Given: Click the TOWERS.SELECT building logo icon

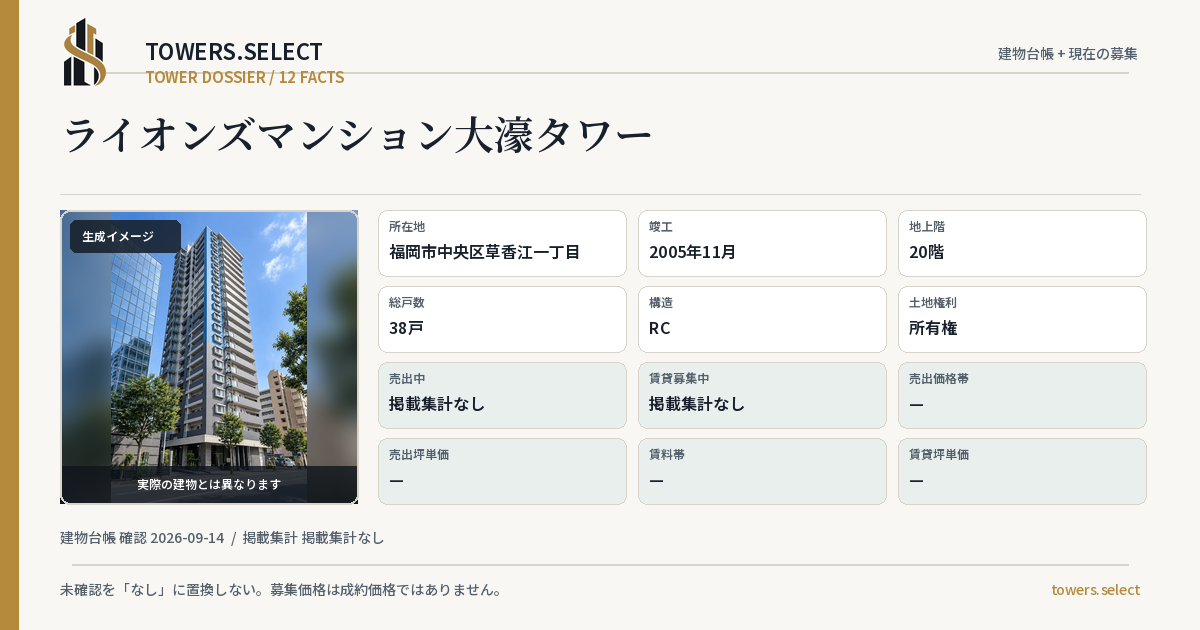Looking at the screenshot, I should coord(85,52).
